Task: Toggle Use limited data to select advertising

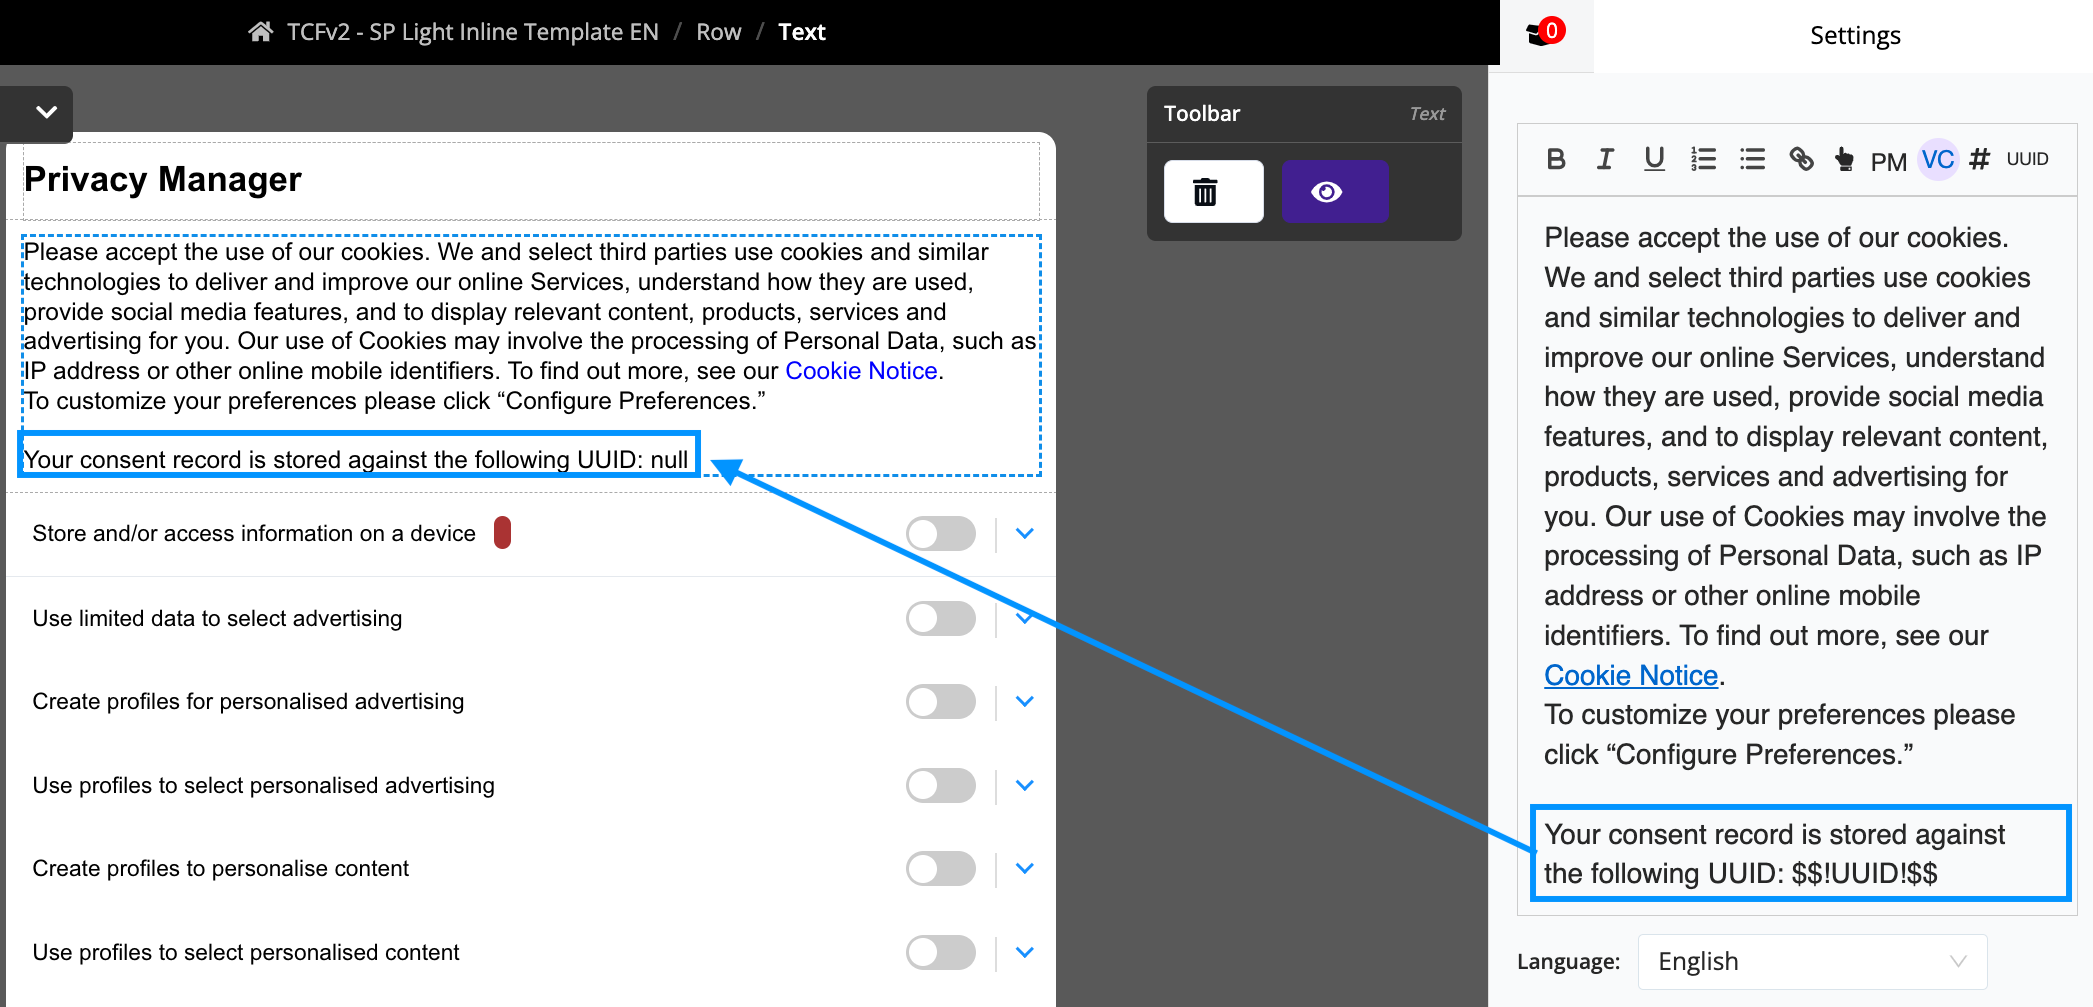Action: point(941,618)
